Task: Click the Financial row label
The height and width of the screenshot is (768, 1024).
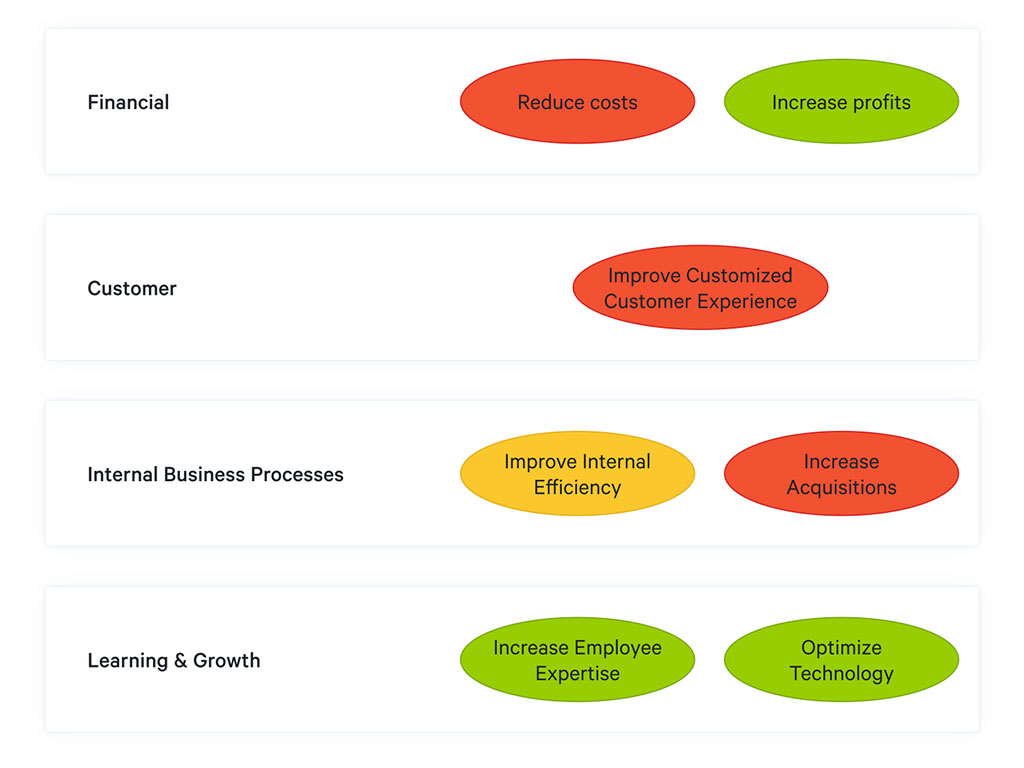Action: (129, 103)
